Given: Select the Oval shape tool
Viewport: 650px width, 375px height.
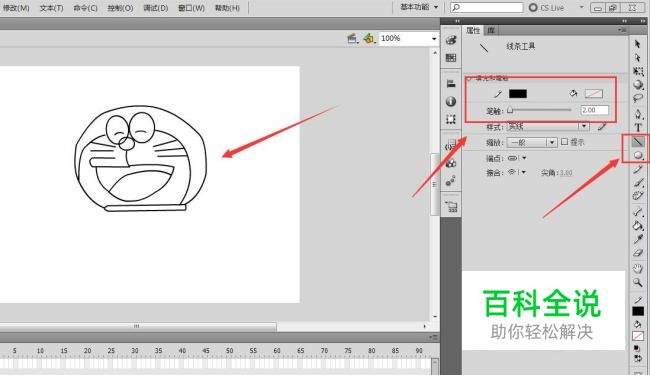Looking at the screenshot, I should [x=638, y=155].
